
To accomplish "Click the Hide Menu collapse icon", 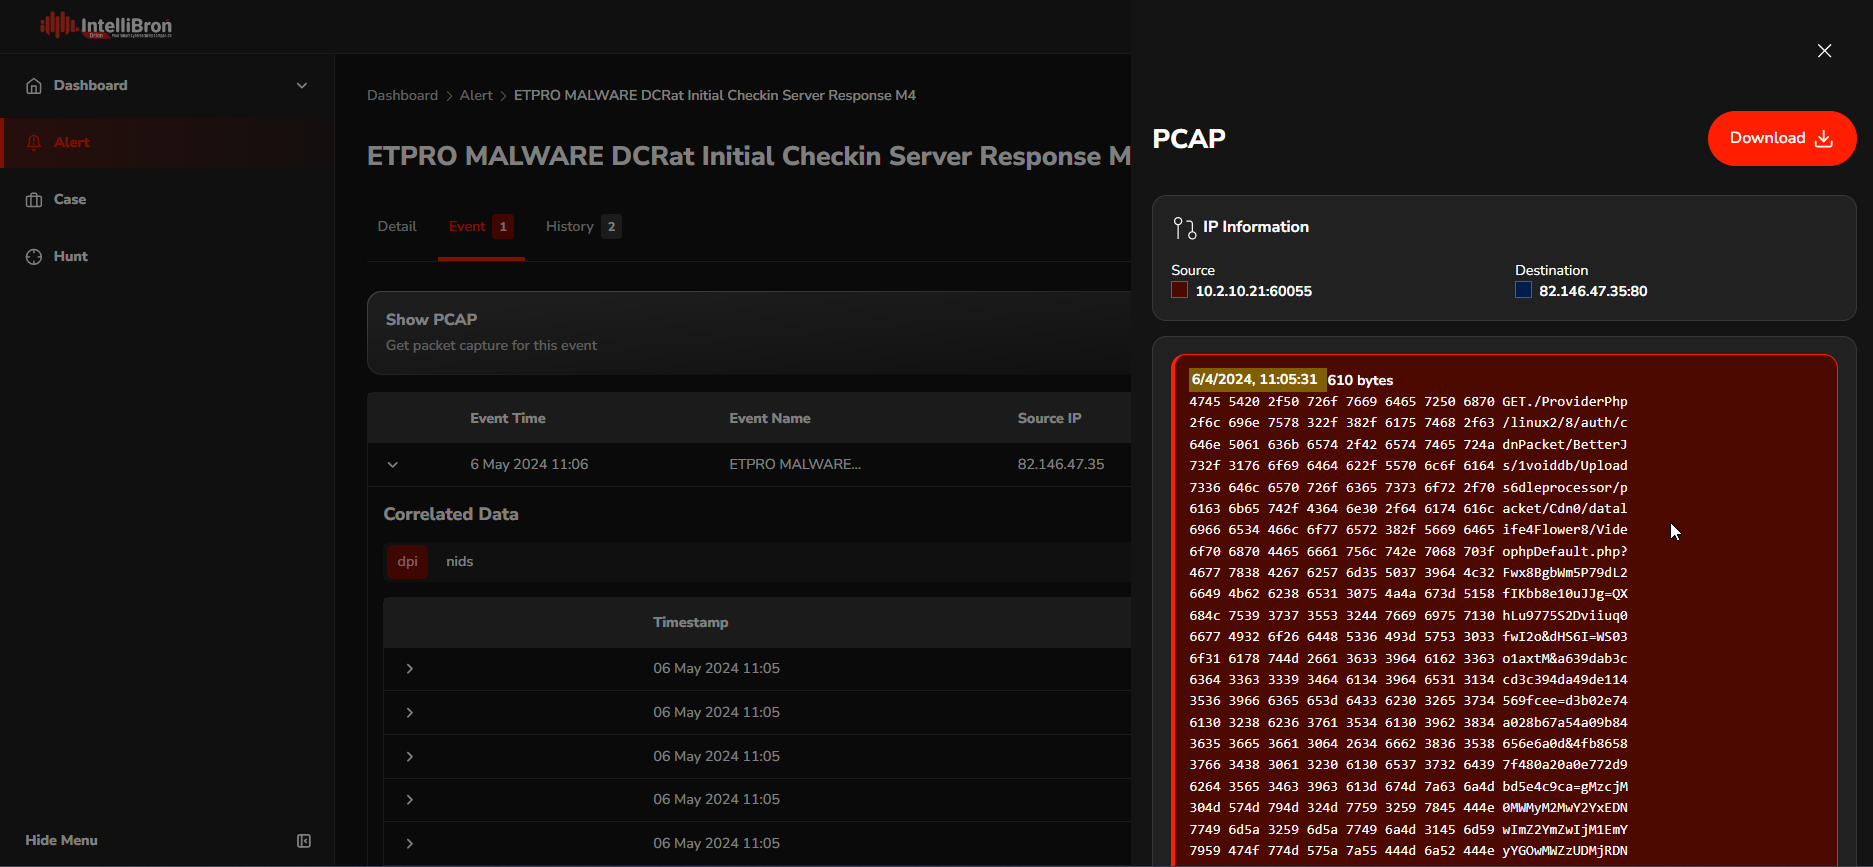I will [x=304, y=841].
